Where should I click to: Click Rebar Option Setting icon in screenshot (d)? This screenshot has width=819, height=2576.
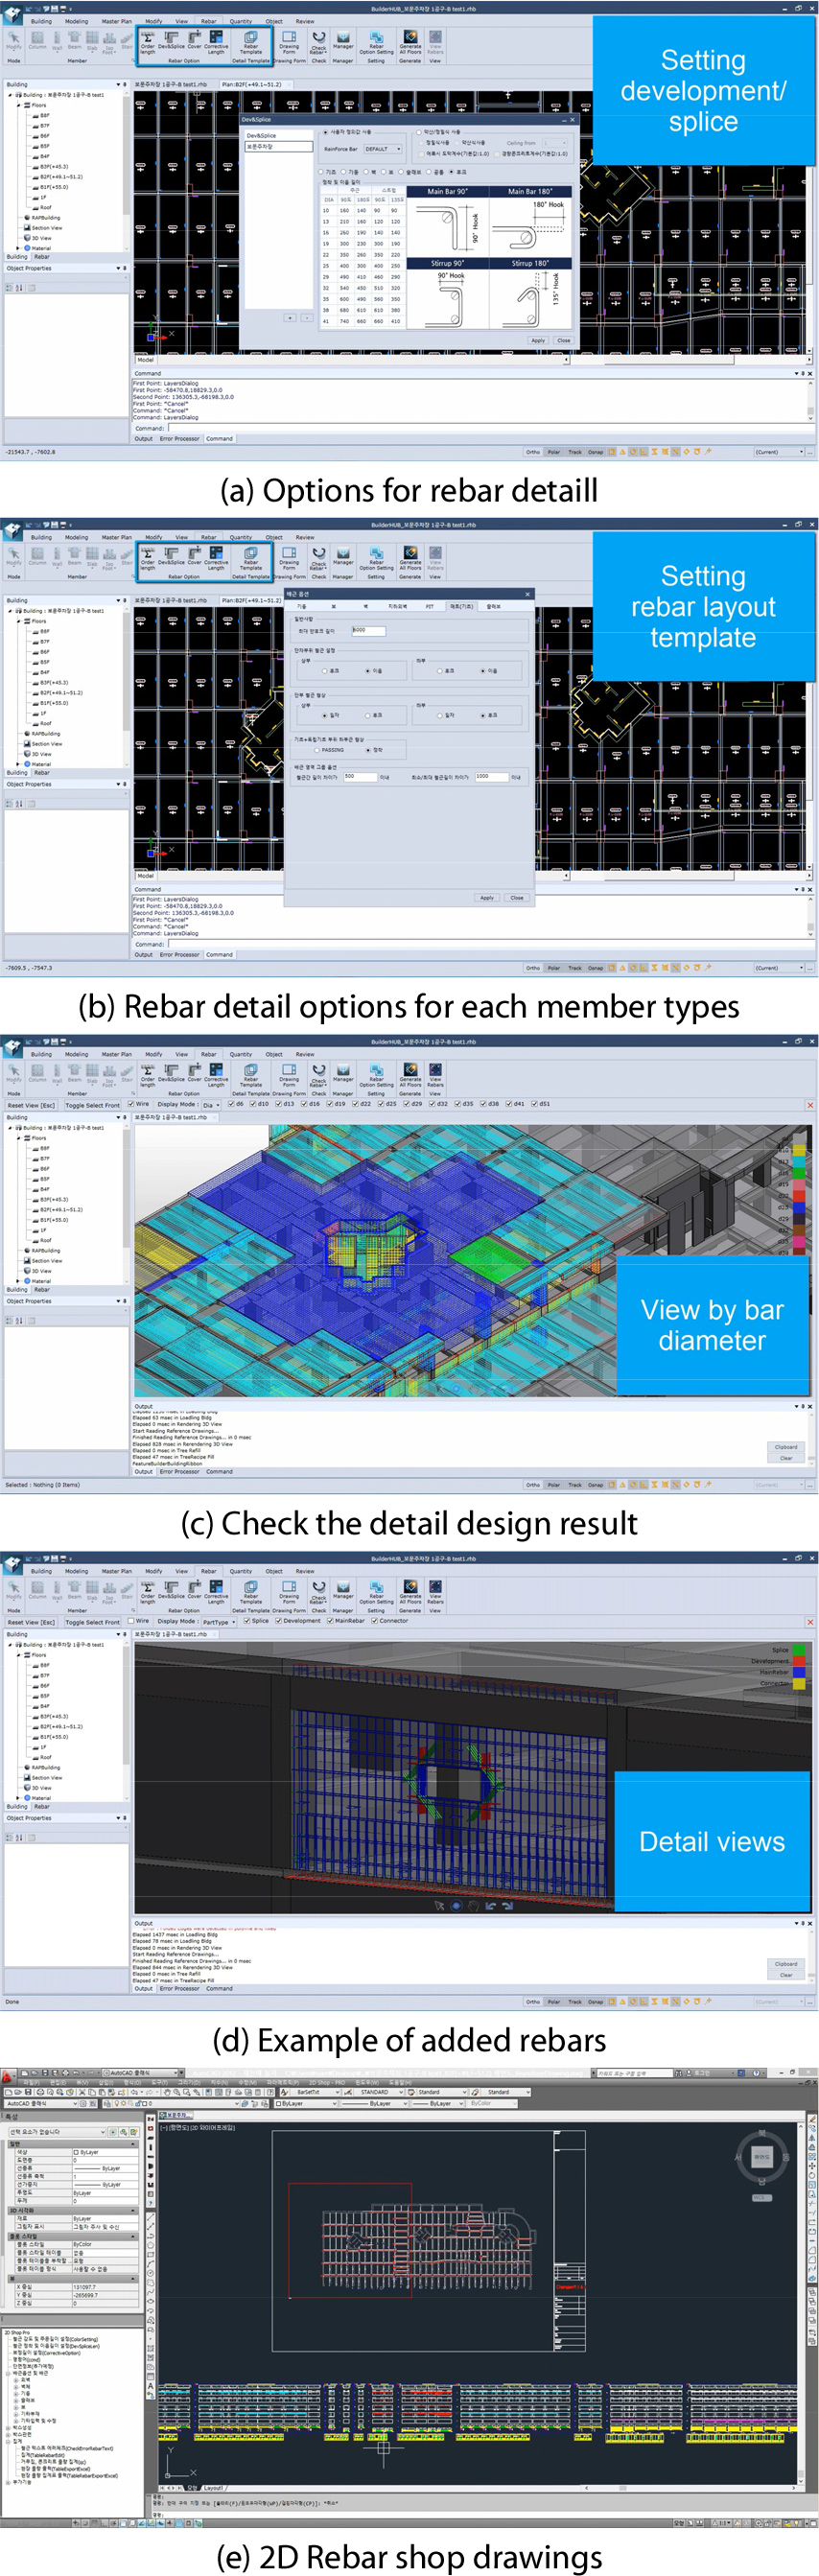point(376,1589)
